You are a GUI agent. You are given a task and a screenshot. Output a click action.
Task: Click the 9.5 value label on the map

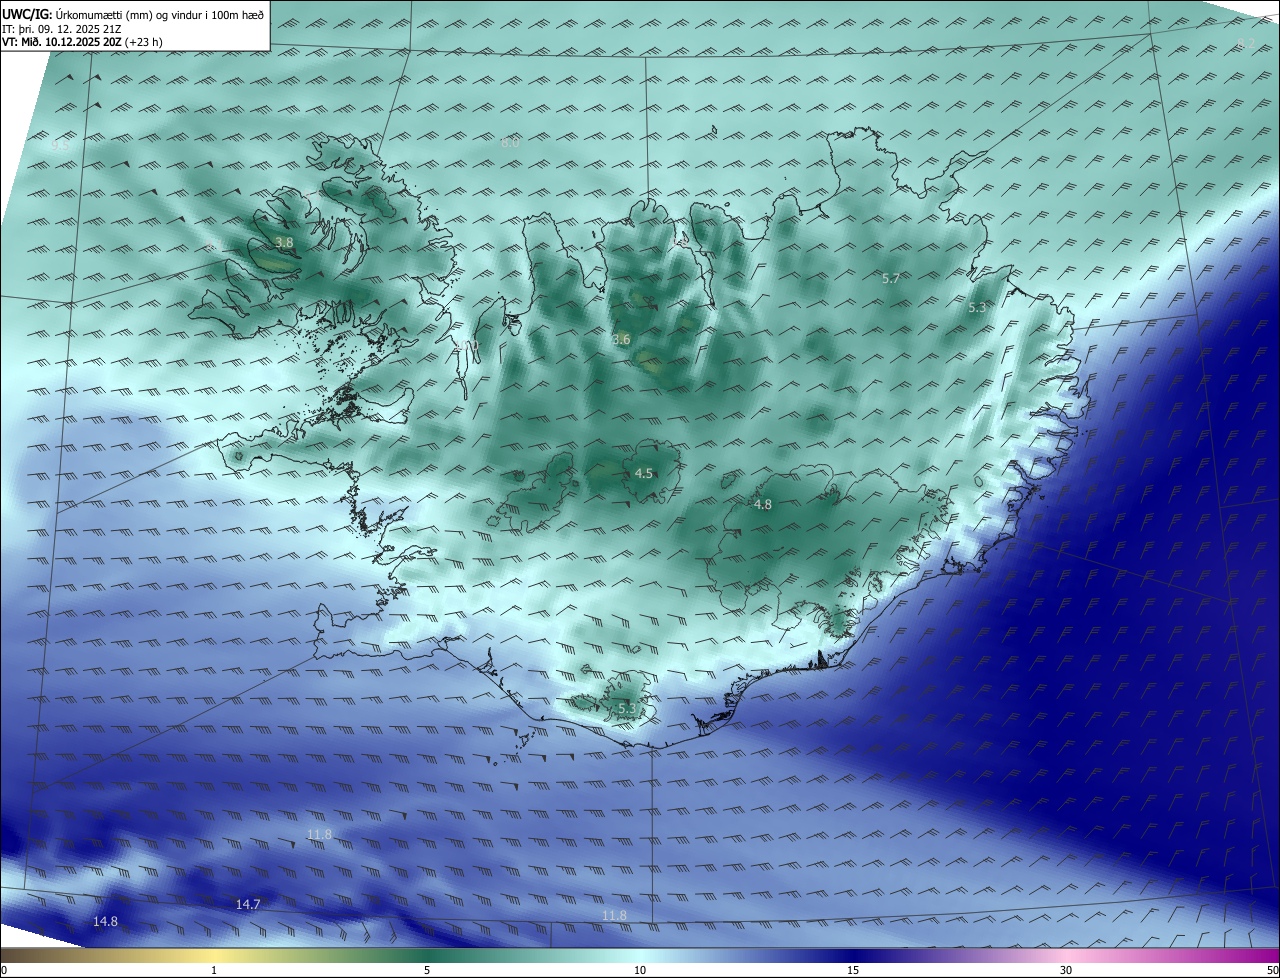60,145
